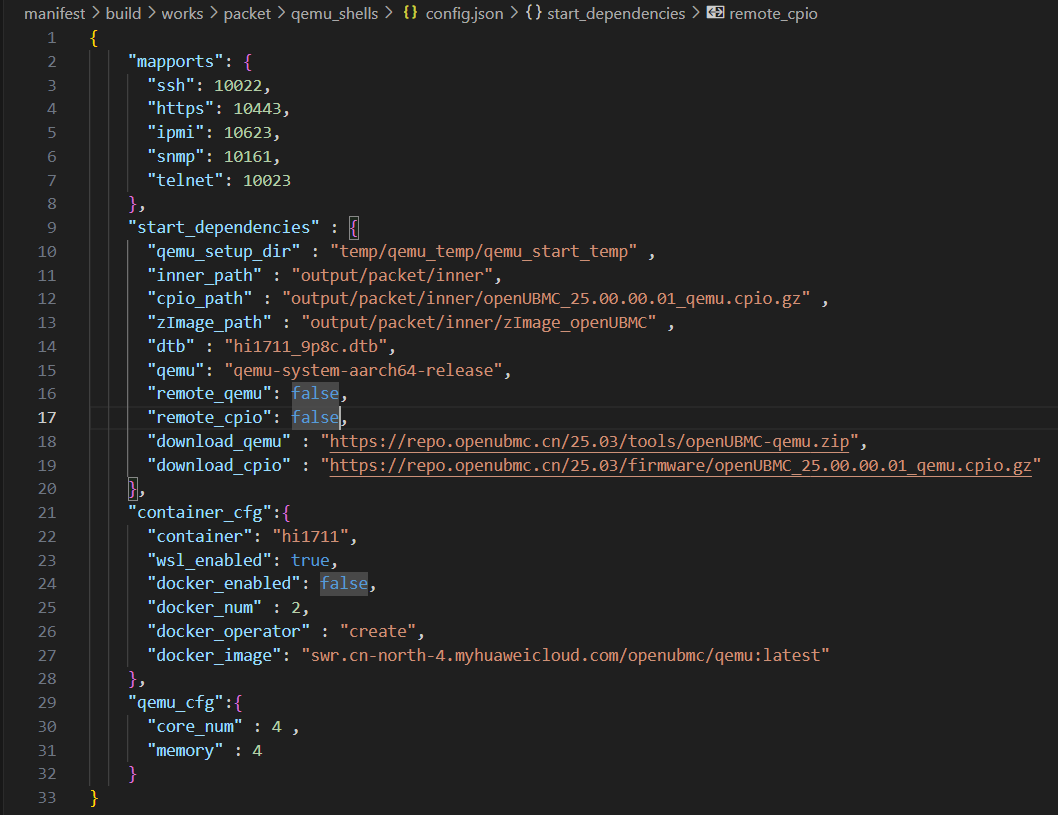Screen dimensions: 1058x815
Task: Click the boolean symbol icon before remote_cpio
Action: (x=715, y=14)
